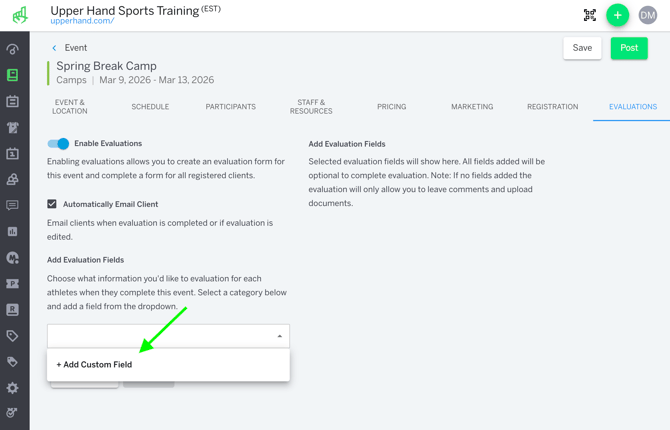
Task: Switch to the Schedule tab
Action: coord(150,107)
